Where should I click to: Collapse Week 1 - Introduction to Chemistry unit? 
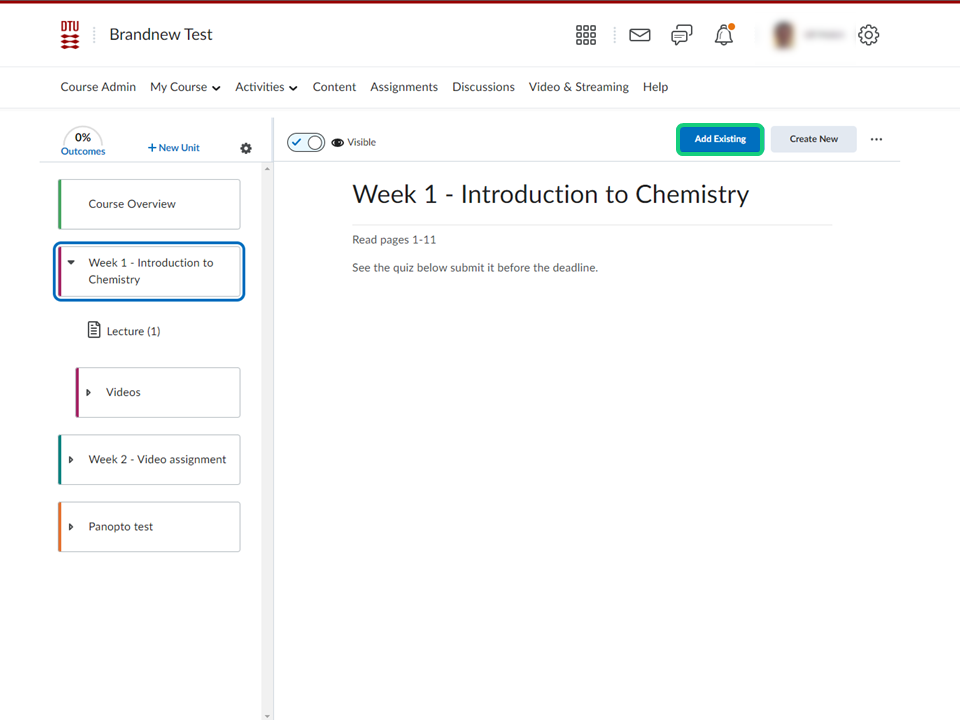[72, 263]
